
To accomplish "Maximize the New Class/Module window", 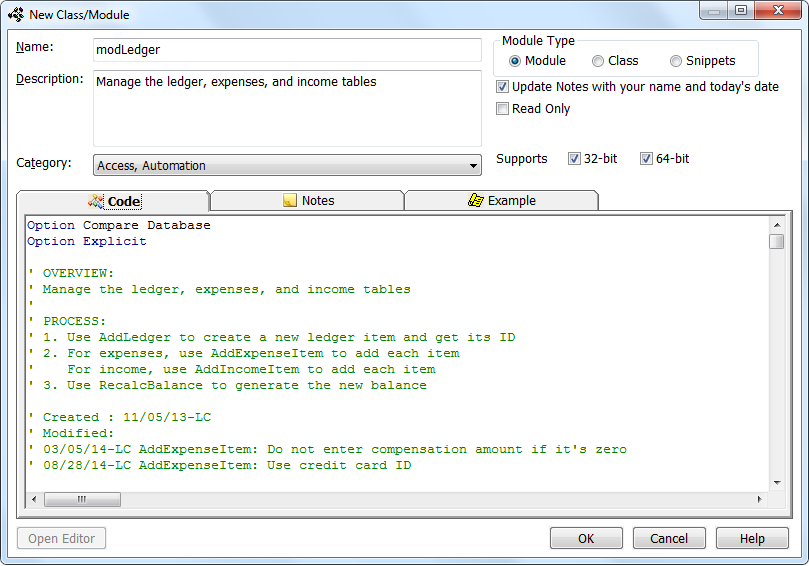I will pyautogui.click(x=741, y=10).
